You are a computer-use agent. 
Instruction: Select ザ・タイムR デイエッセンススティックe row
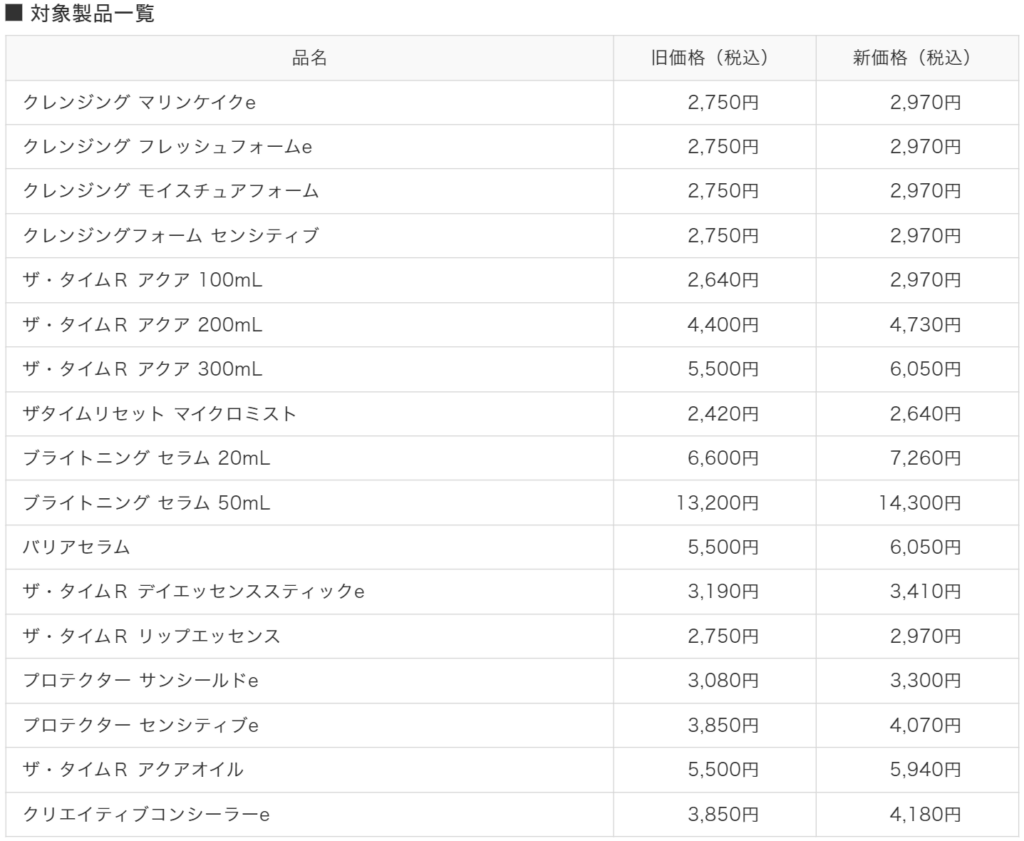pos(194,591)
